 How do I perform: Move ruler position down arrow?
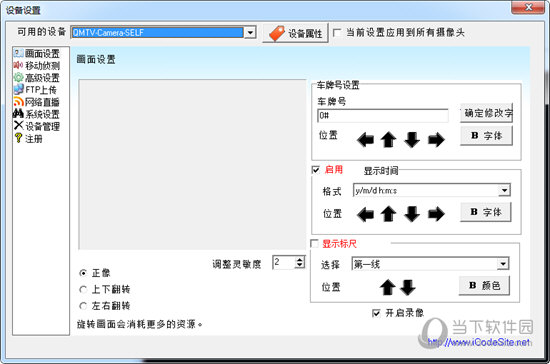point(408,287)
